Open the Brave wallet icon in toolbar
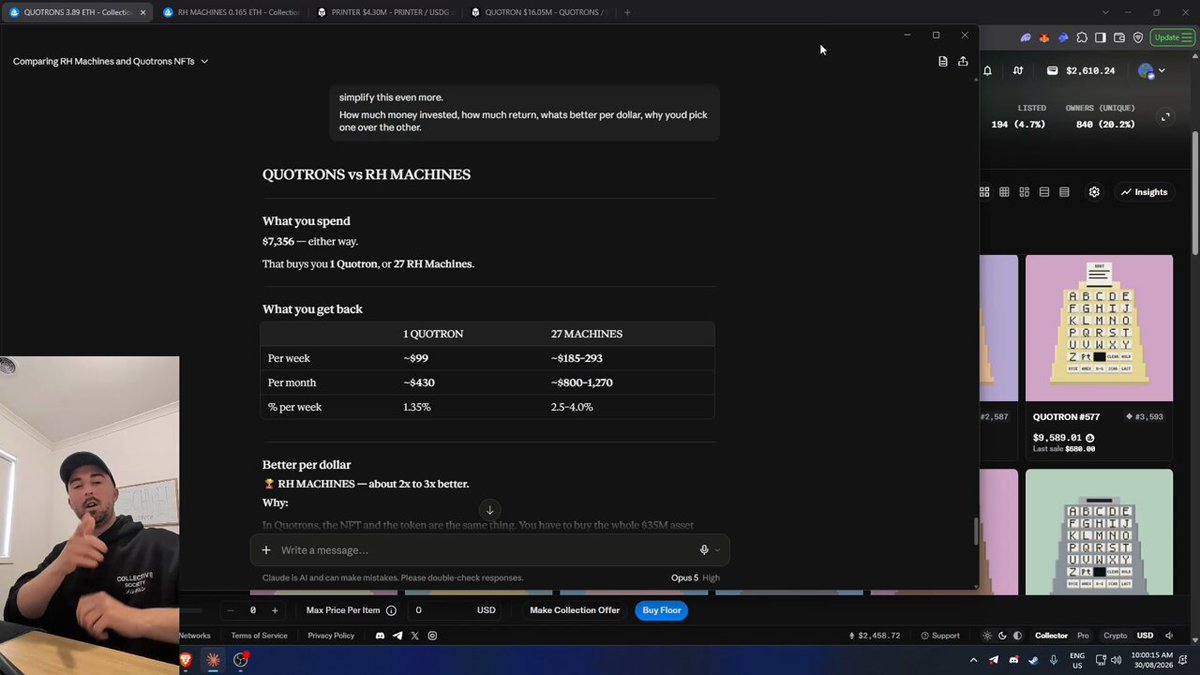The width and height of the screenshot is (1200, 675). 1119,38
